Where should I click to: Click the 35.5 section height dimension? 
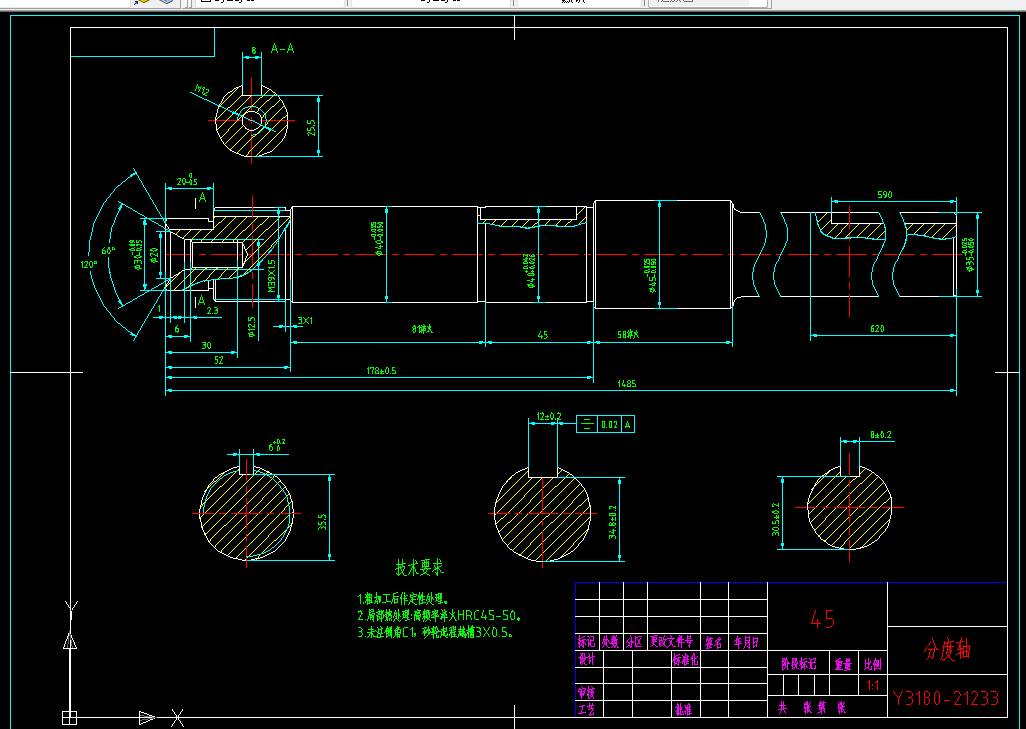point(322,522)
